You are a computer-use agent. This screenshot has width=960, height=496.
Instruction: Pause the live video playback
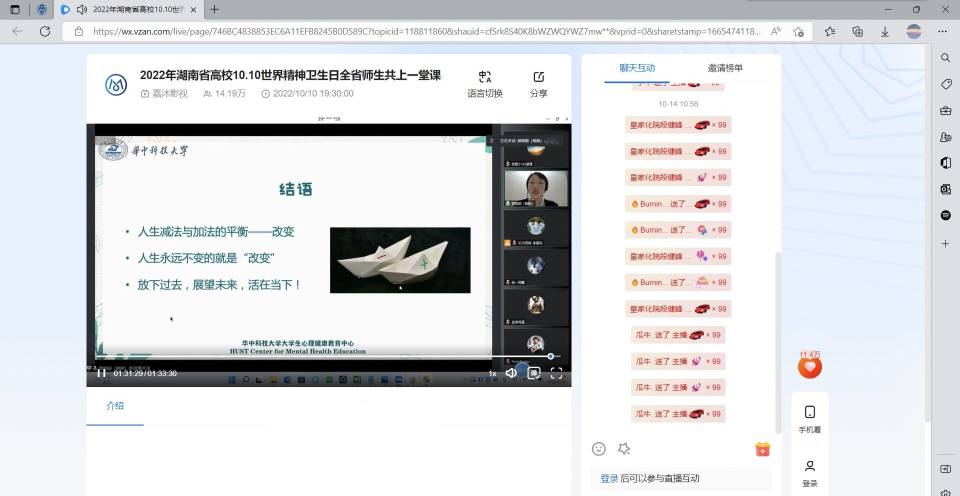101,373
